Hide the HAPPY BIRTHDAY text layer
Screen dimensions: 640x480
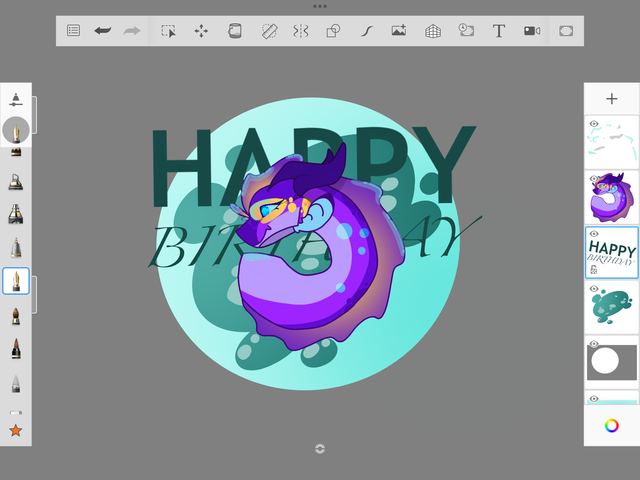coord(594,234)
